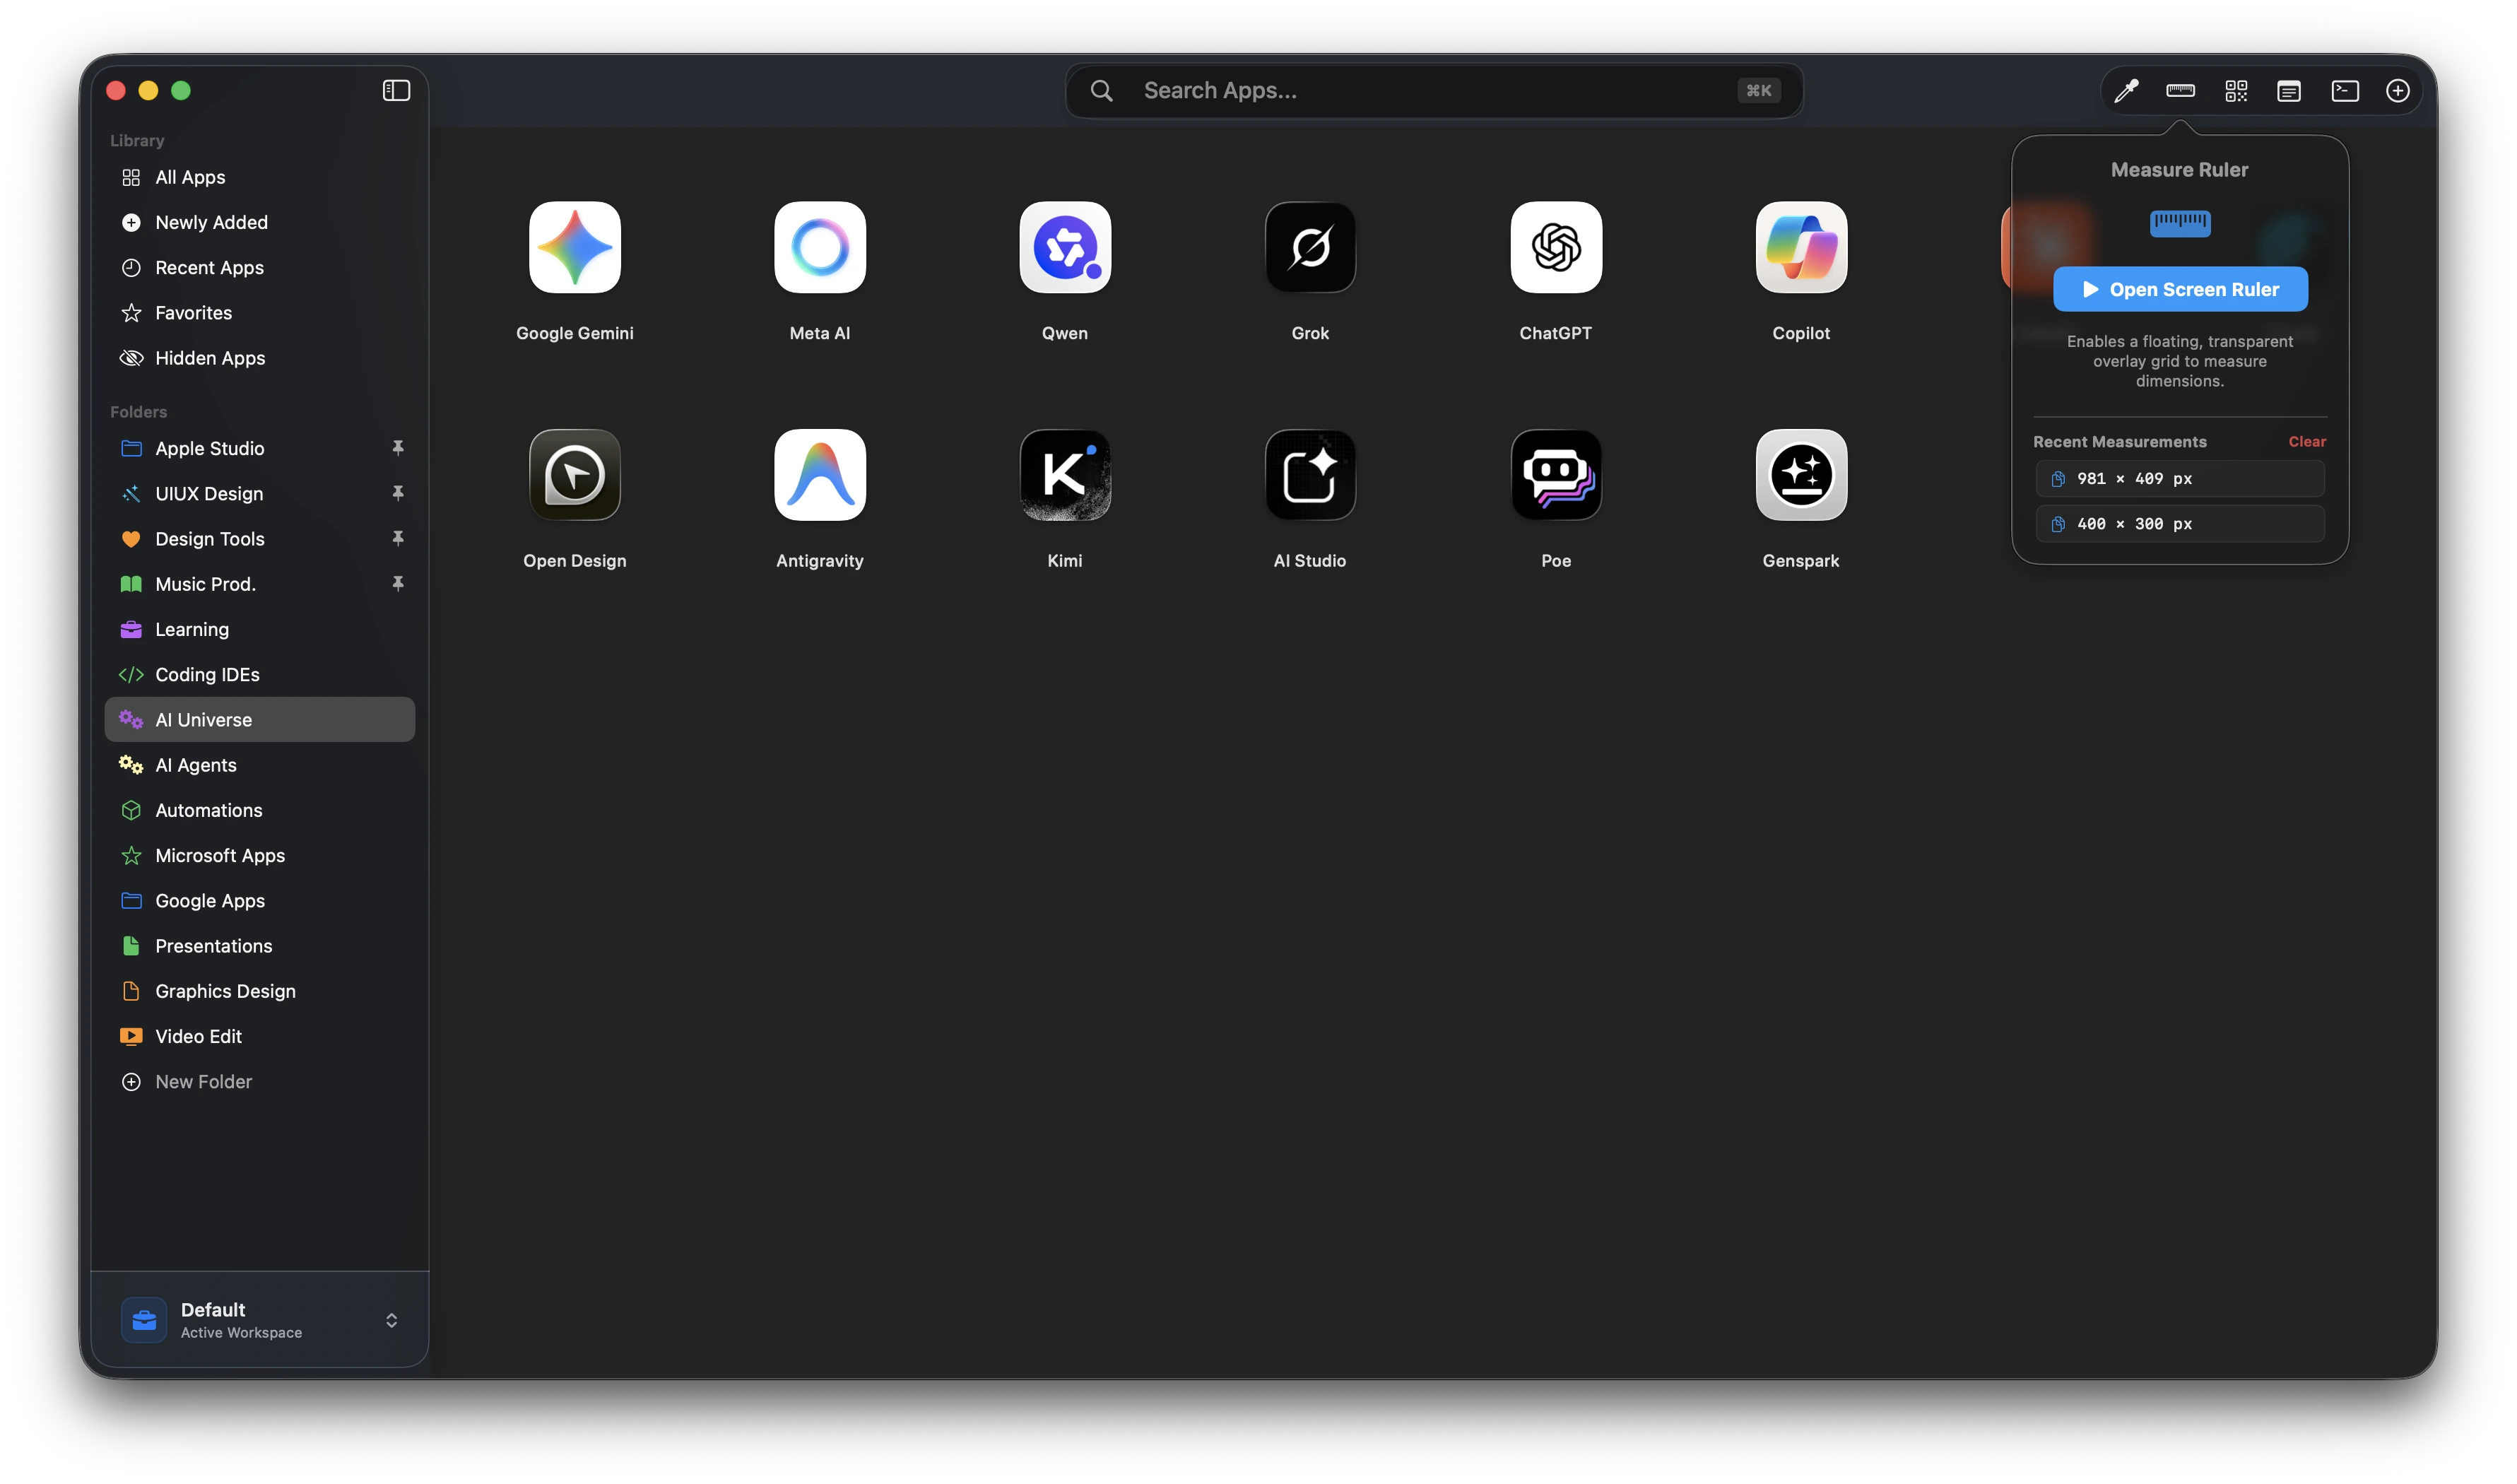
Task: Open the Microsoft Apps folder
Action: [260, 855]
